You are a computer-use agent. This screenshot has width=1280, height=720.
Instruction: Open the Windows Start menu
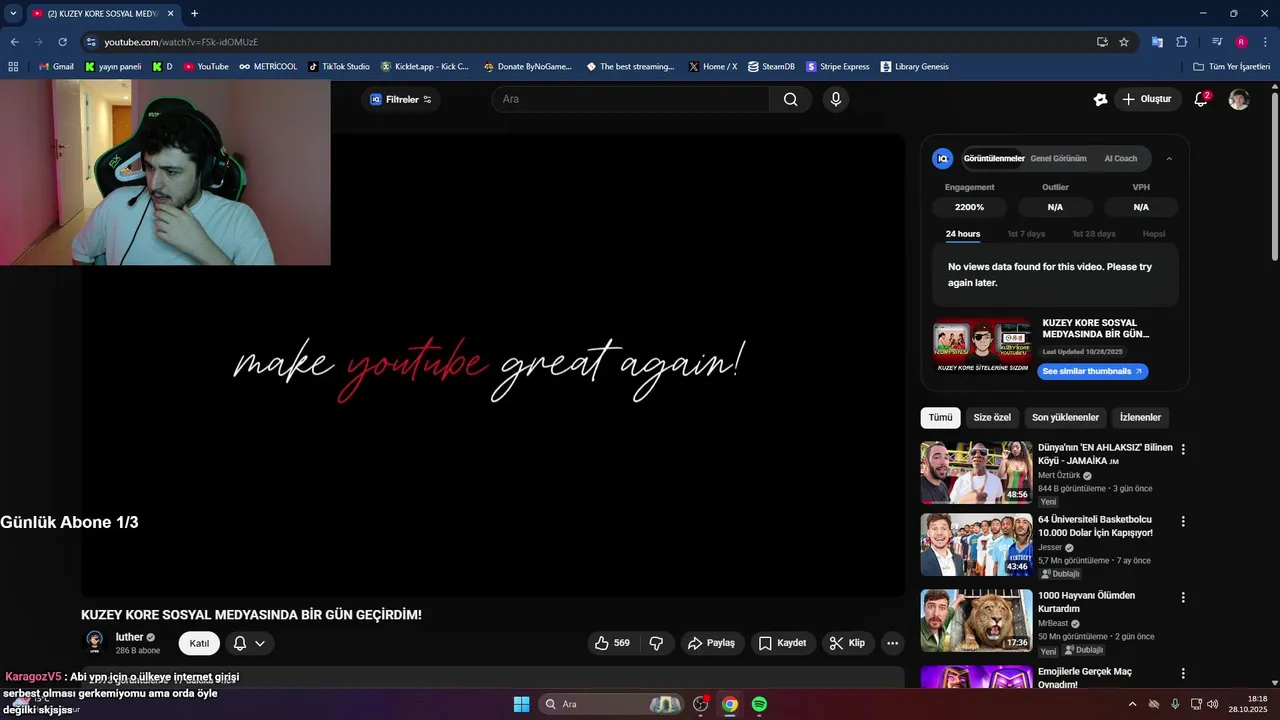point(521,704)
